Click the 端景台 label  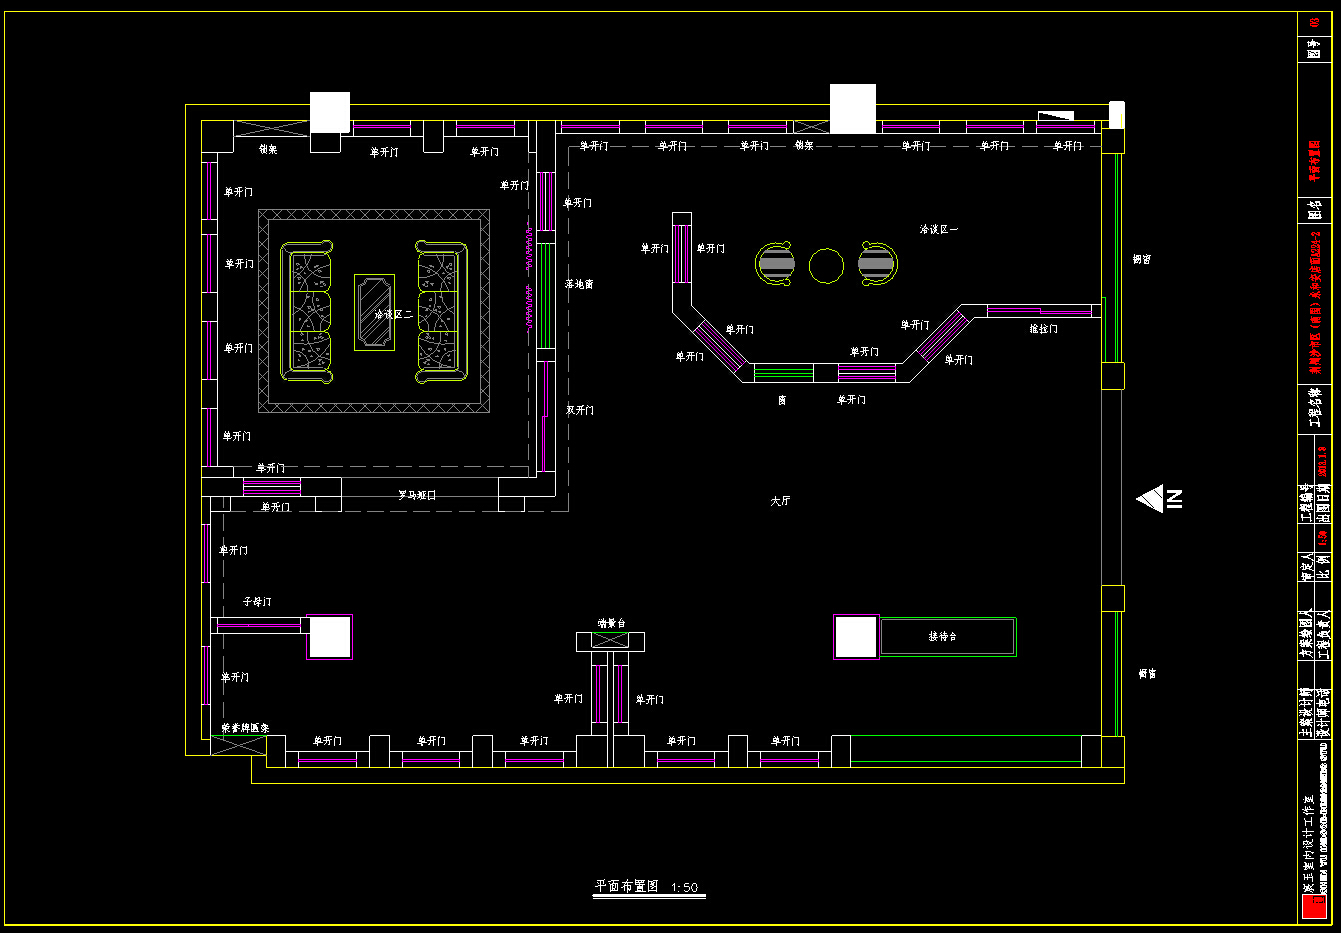coord(611,623)
